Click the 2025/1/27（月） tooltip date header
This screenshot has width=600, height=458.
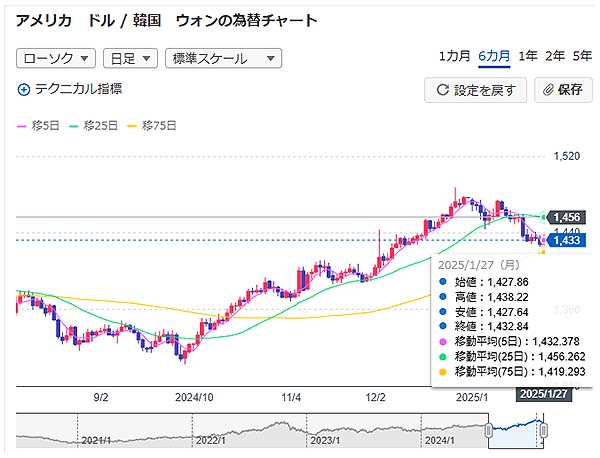(479, 265)
